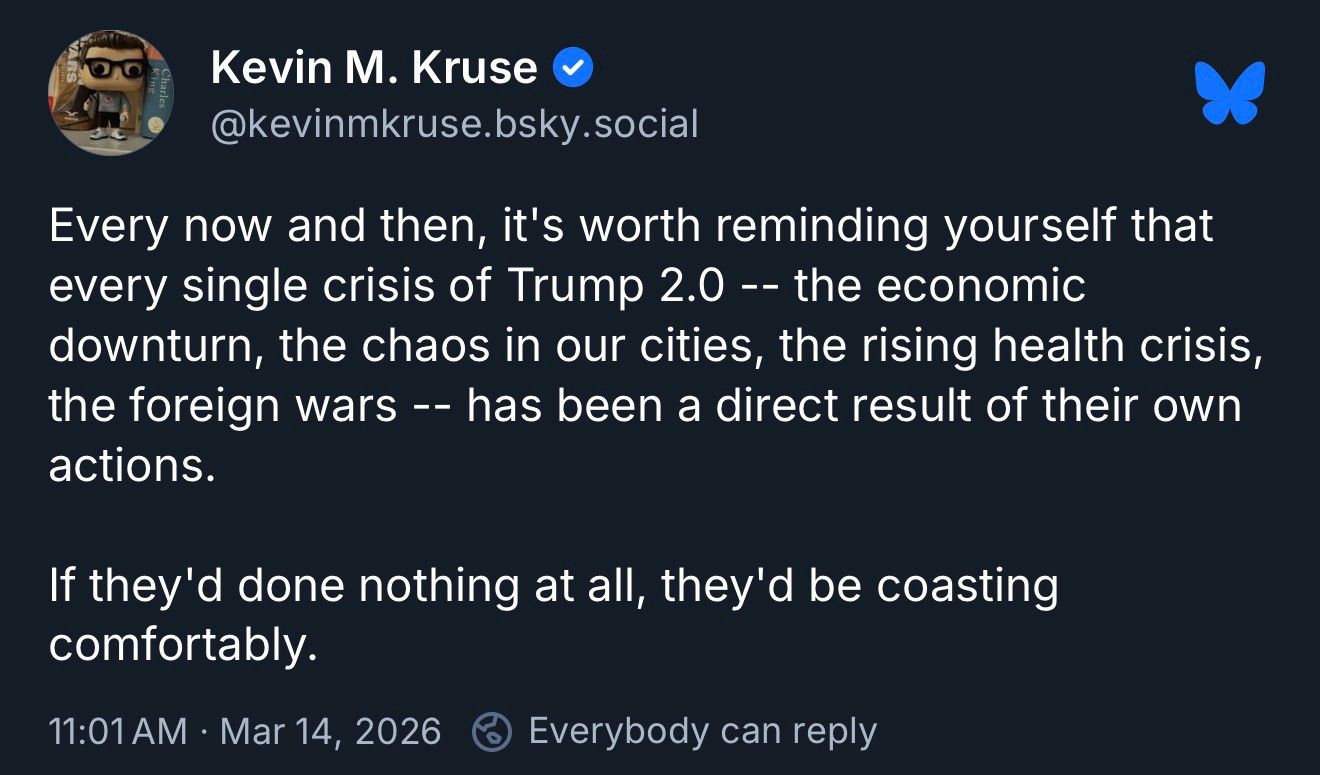Viewport: 1320px width, 775px height.
Task: Click the Kevin M. Kruse display name
Action: pyautogui.click(x=374, y=68)
